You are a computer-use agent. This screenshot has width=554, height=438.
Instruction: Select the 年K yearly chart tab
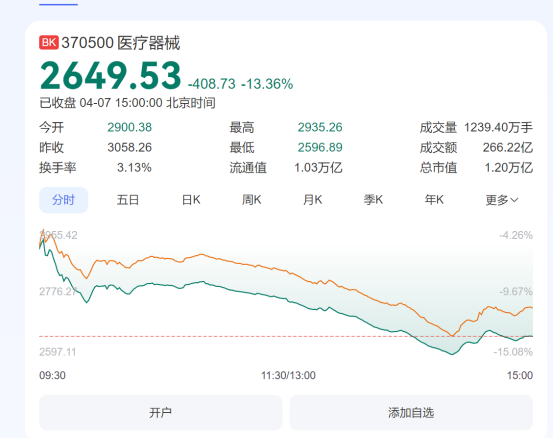[434, 200]
